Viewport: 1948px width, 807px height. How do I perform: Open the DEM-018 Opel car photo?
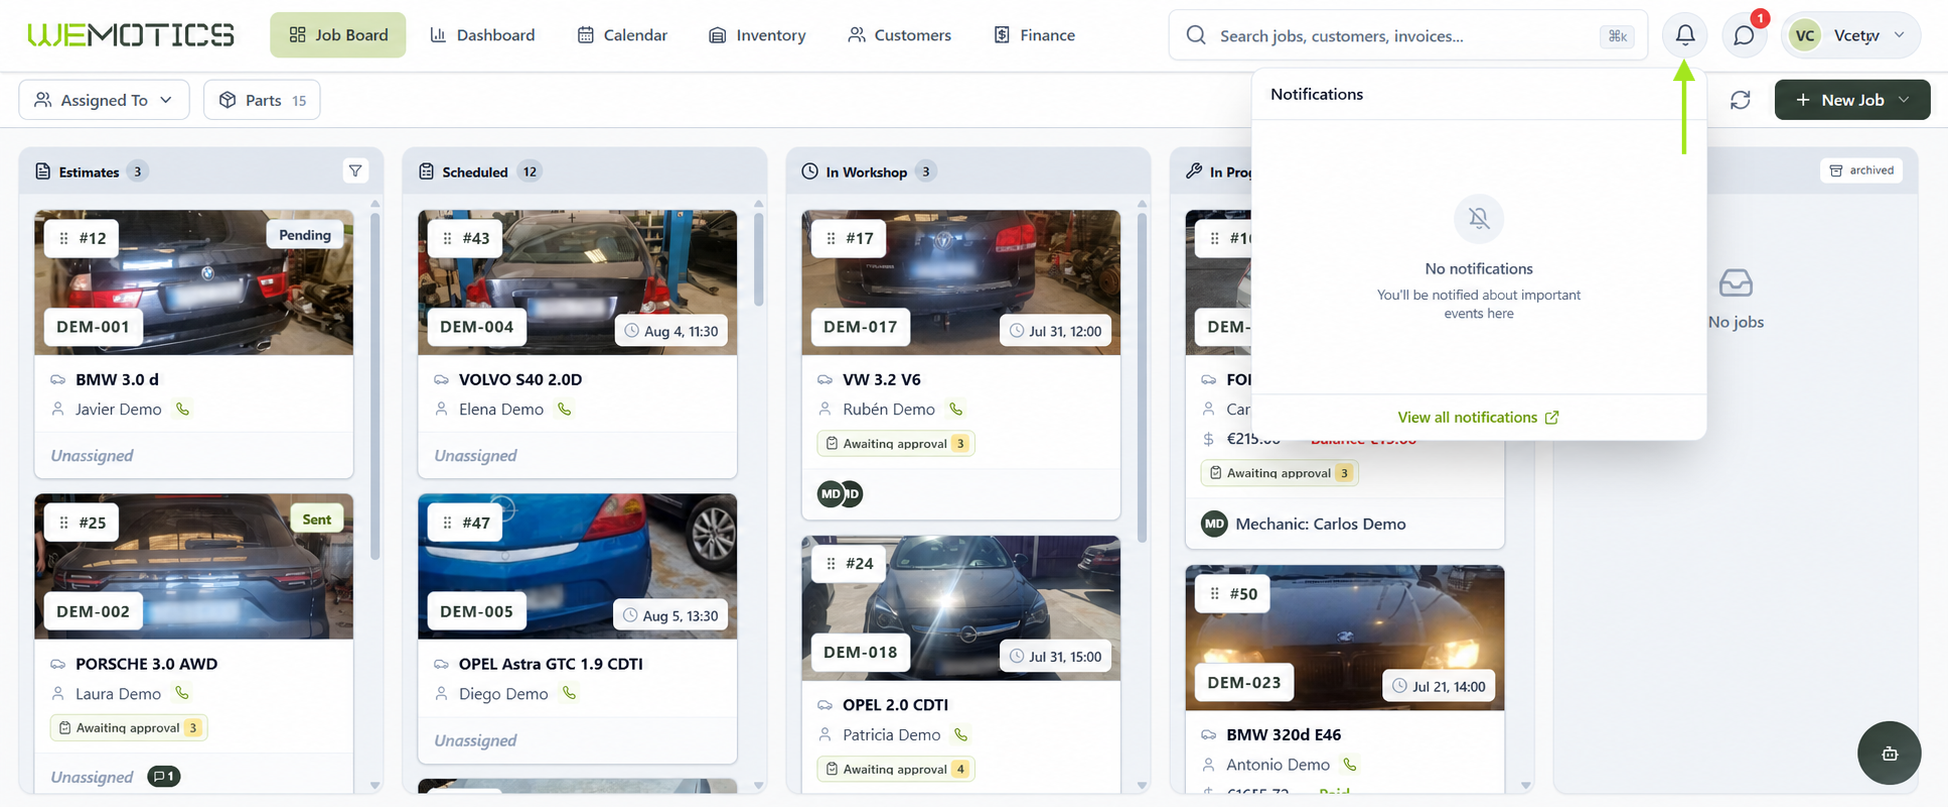point(961,608)
